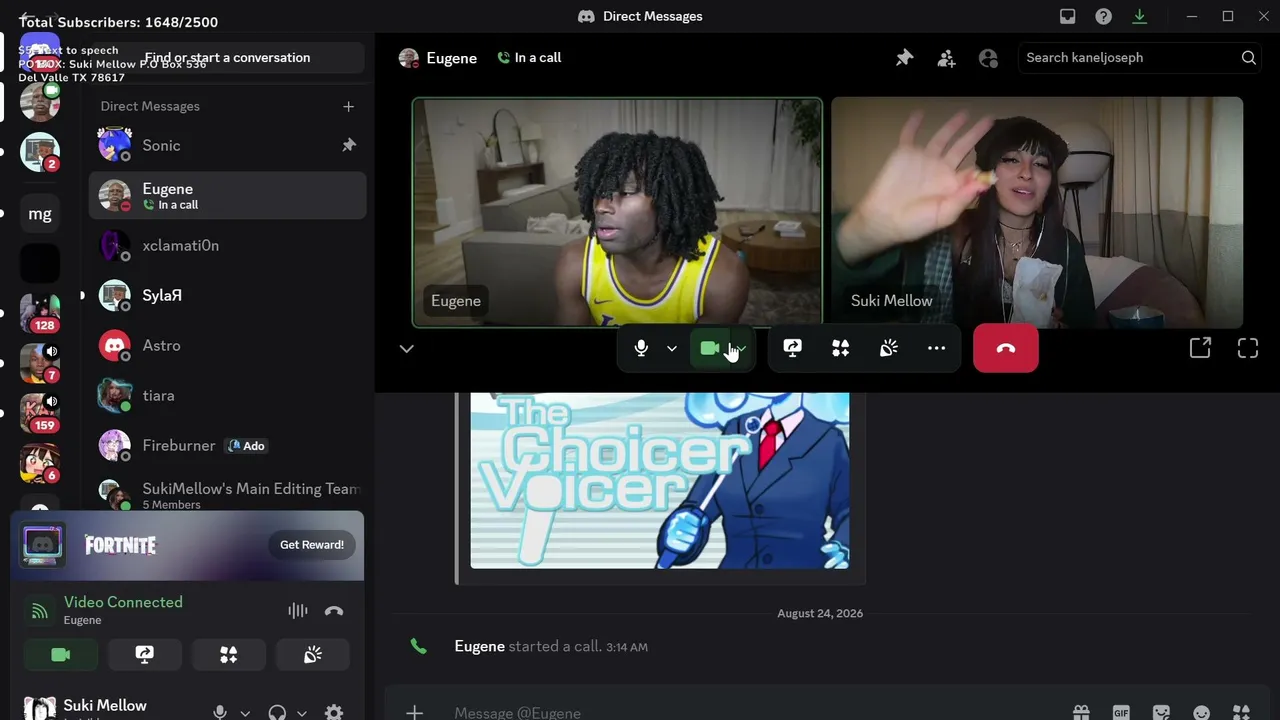Open soundboard from the voice panel
Viewport: 1280px width, 720px height.
pos(313,654)
